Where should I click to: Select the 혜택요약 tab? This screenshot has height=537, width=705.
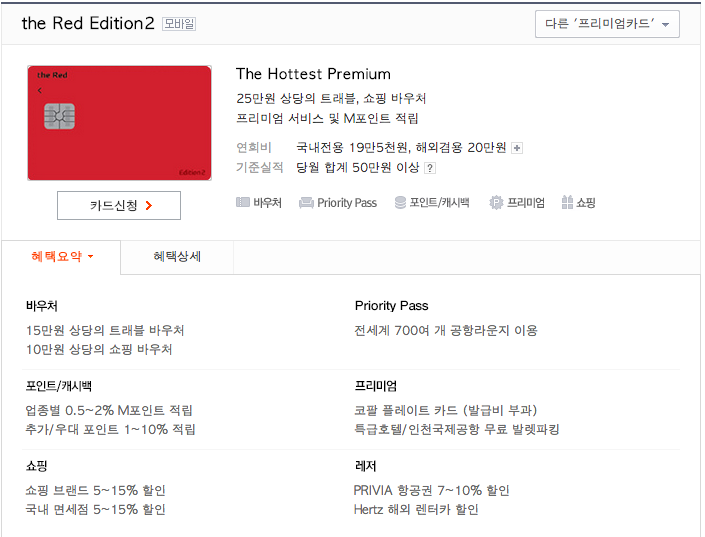pyautogui.click(x=61, y=257)
